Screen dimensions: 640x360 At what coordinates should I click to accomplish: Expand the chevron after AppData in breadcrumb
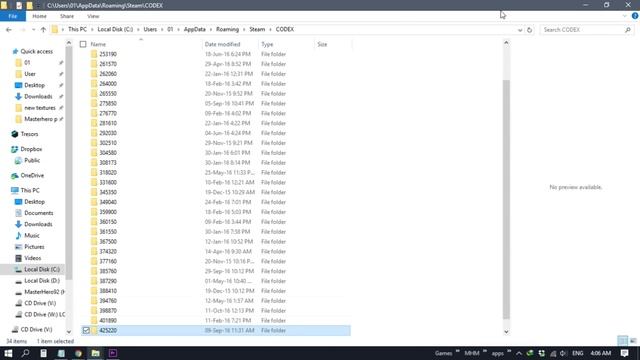tap(211, 30)
